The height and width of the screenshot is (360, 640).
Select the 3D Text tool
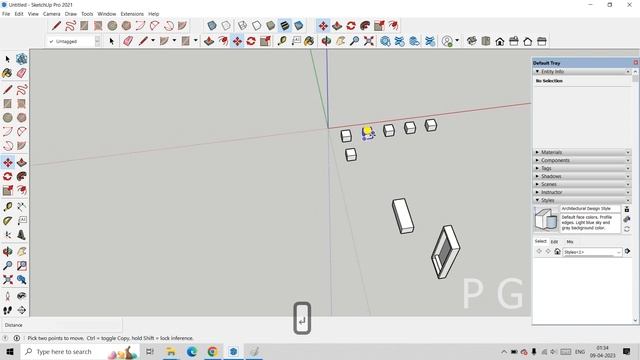pyautogui.click(x=21, y=235)
